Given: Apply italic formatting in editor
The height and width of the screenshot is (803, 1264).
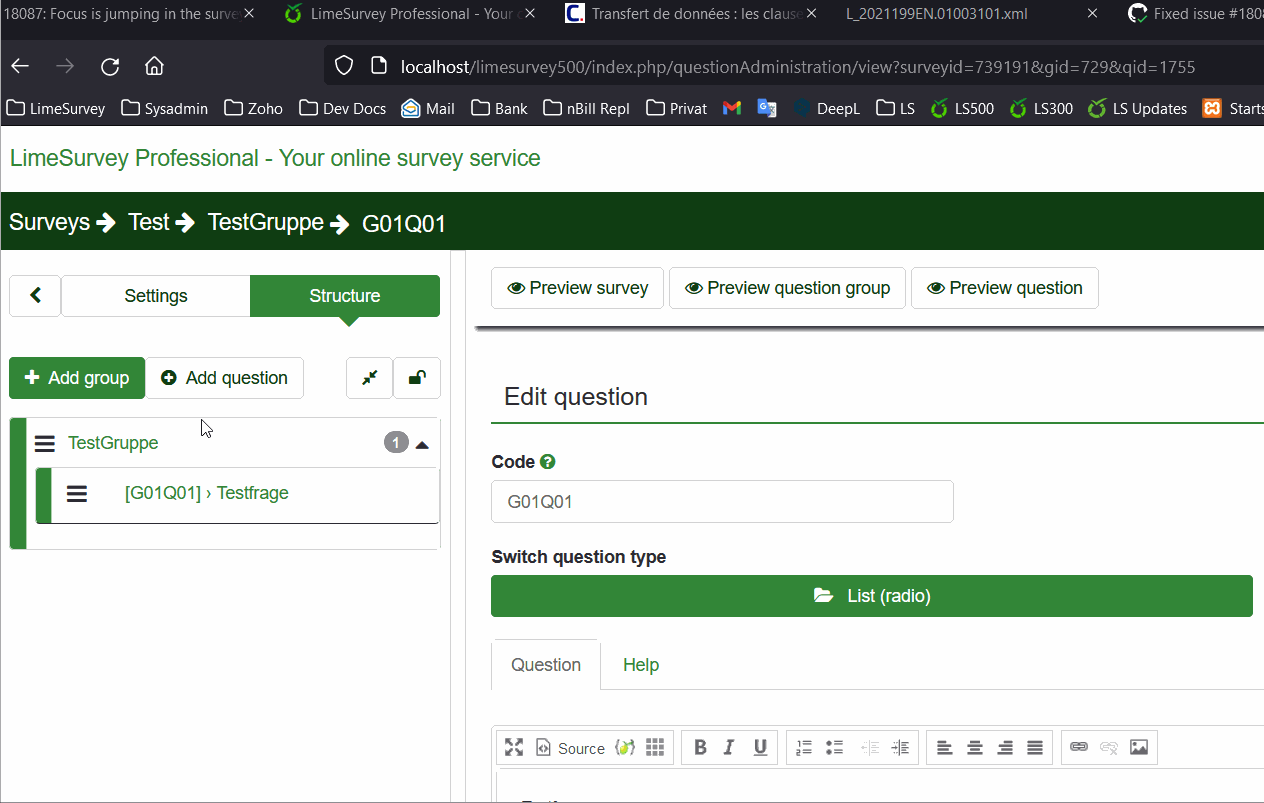Looking at the screenshot, I should pyautogui.click(x=729, y=747).
